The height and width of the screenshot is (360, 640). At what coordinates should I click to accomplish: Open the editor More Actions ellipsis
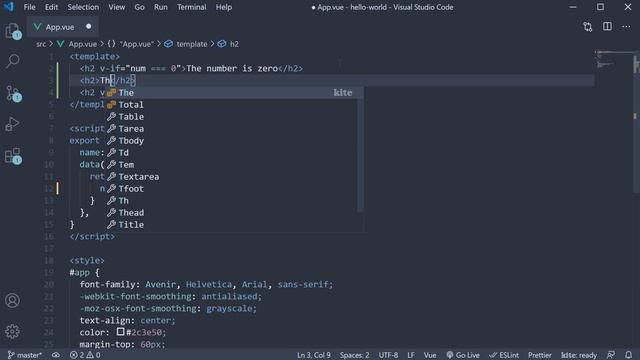point(626,27)
